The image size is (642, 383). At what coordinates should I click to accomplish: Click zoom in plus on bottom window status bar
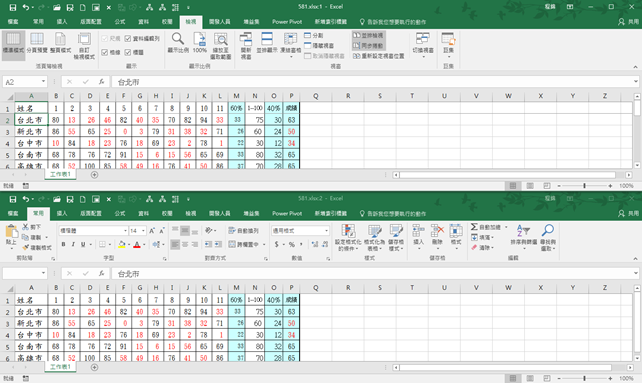pos(610,378)
